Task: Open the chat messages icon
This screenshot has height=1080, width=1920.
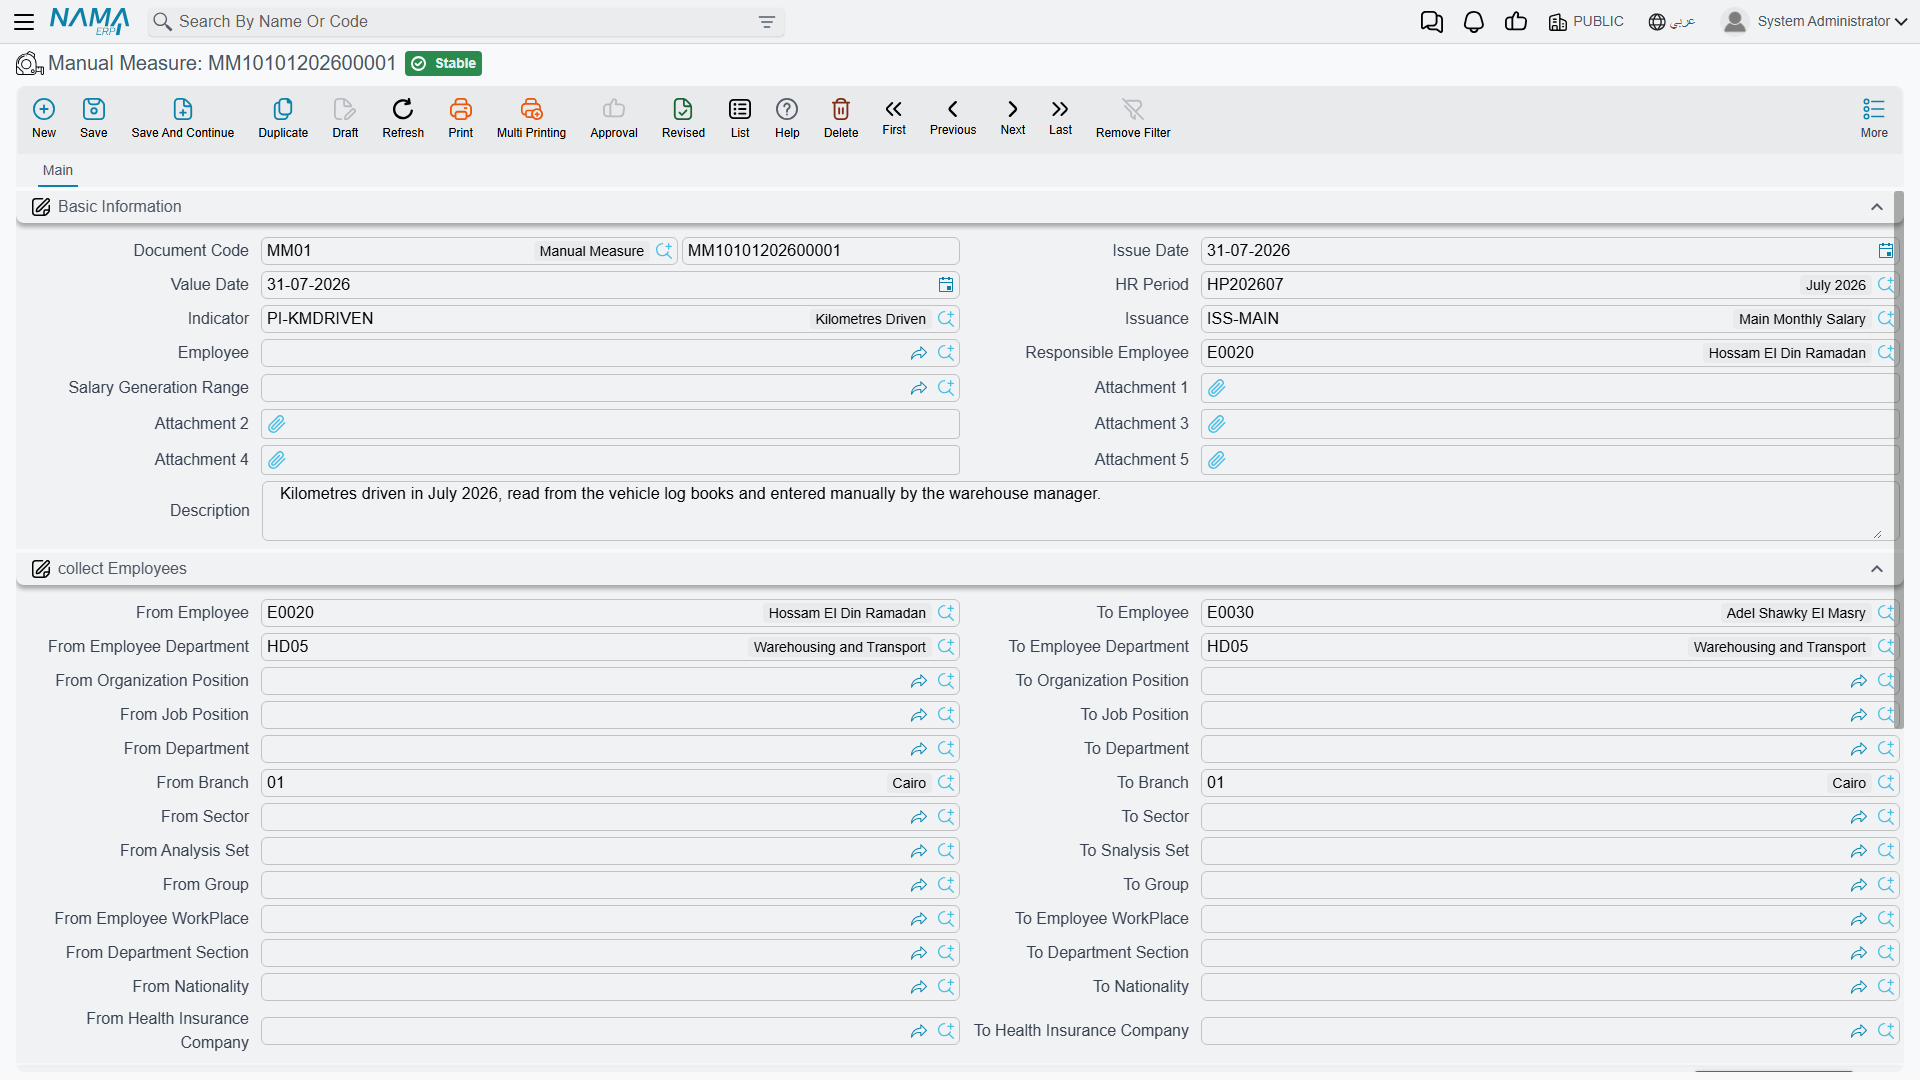Action: coord(1431,22)
